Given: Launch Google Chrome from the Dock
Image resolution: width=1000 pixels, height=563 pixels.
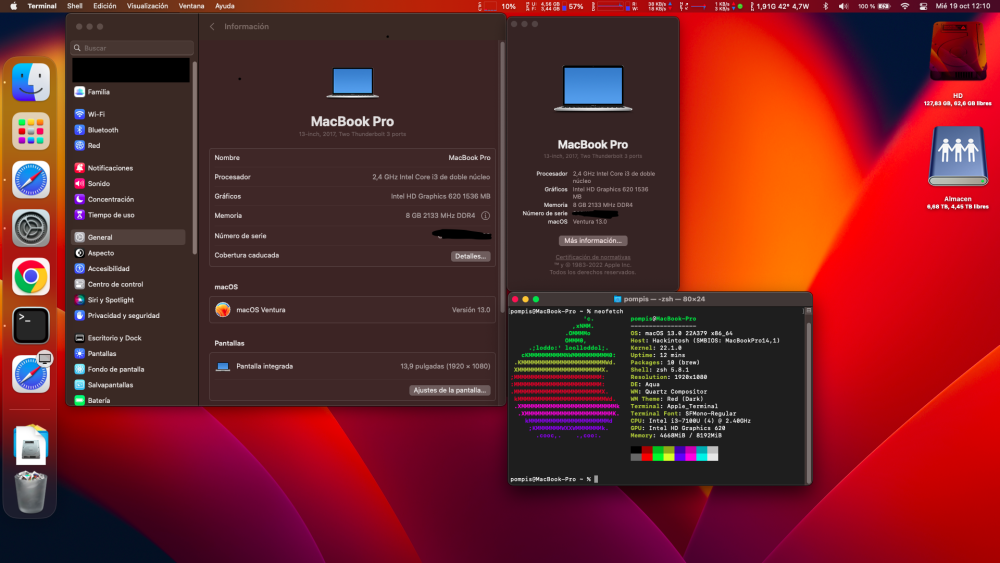Looking at the screenshot, I should 31,277.
